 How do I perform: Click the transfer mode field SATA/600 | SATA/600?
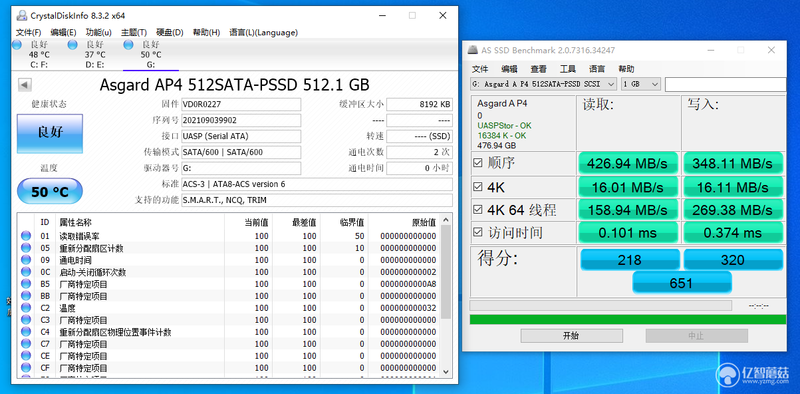click(x=241, y=152)
